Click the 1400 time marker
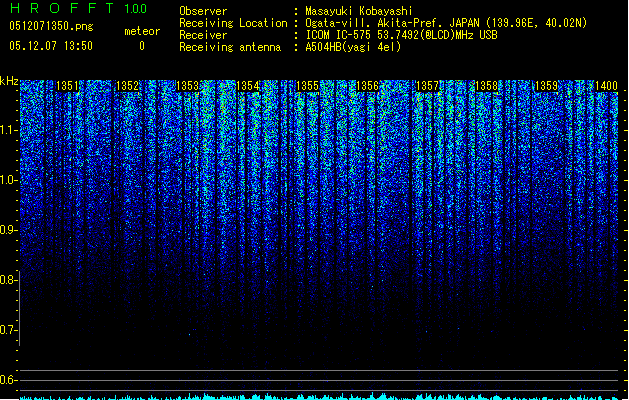This screenshot has height=400, width=629. (x=606, y=86)
